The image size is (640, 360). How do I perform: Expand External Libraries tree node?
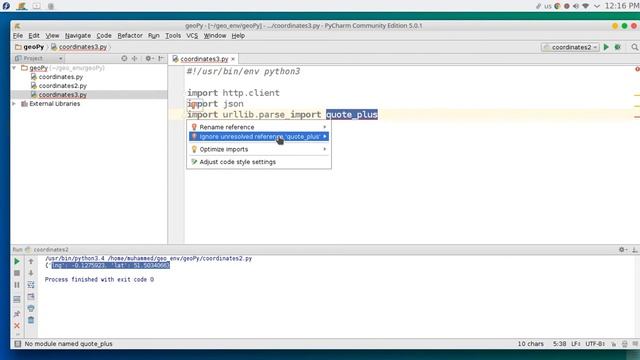[x=14, y=104]
